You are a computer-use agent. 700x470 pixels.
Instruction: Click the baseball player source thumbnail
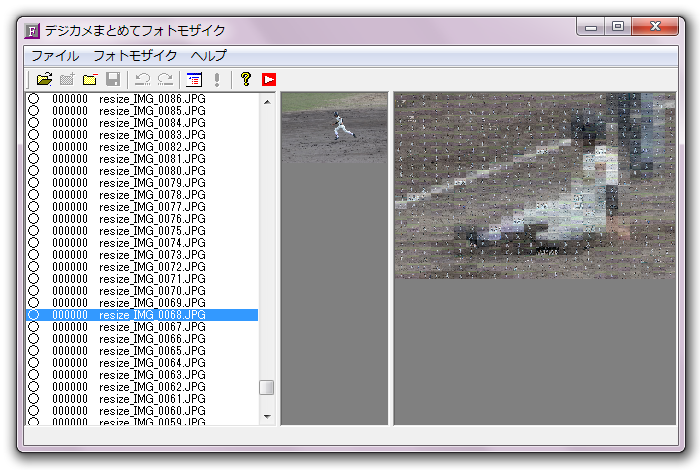(x=334, y=127)
